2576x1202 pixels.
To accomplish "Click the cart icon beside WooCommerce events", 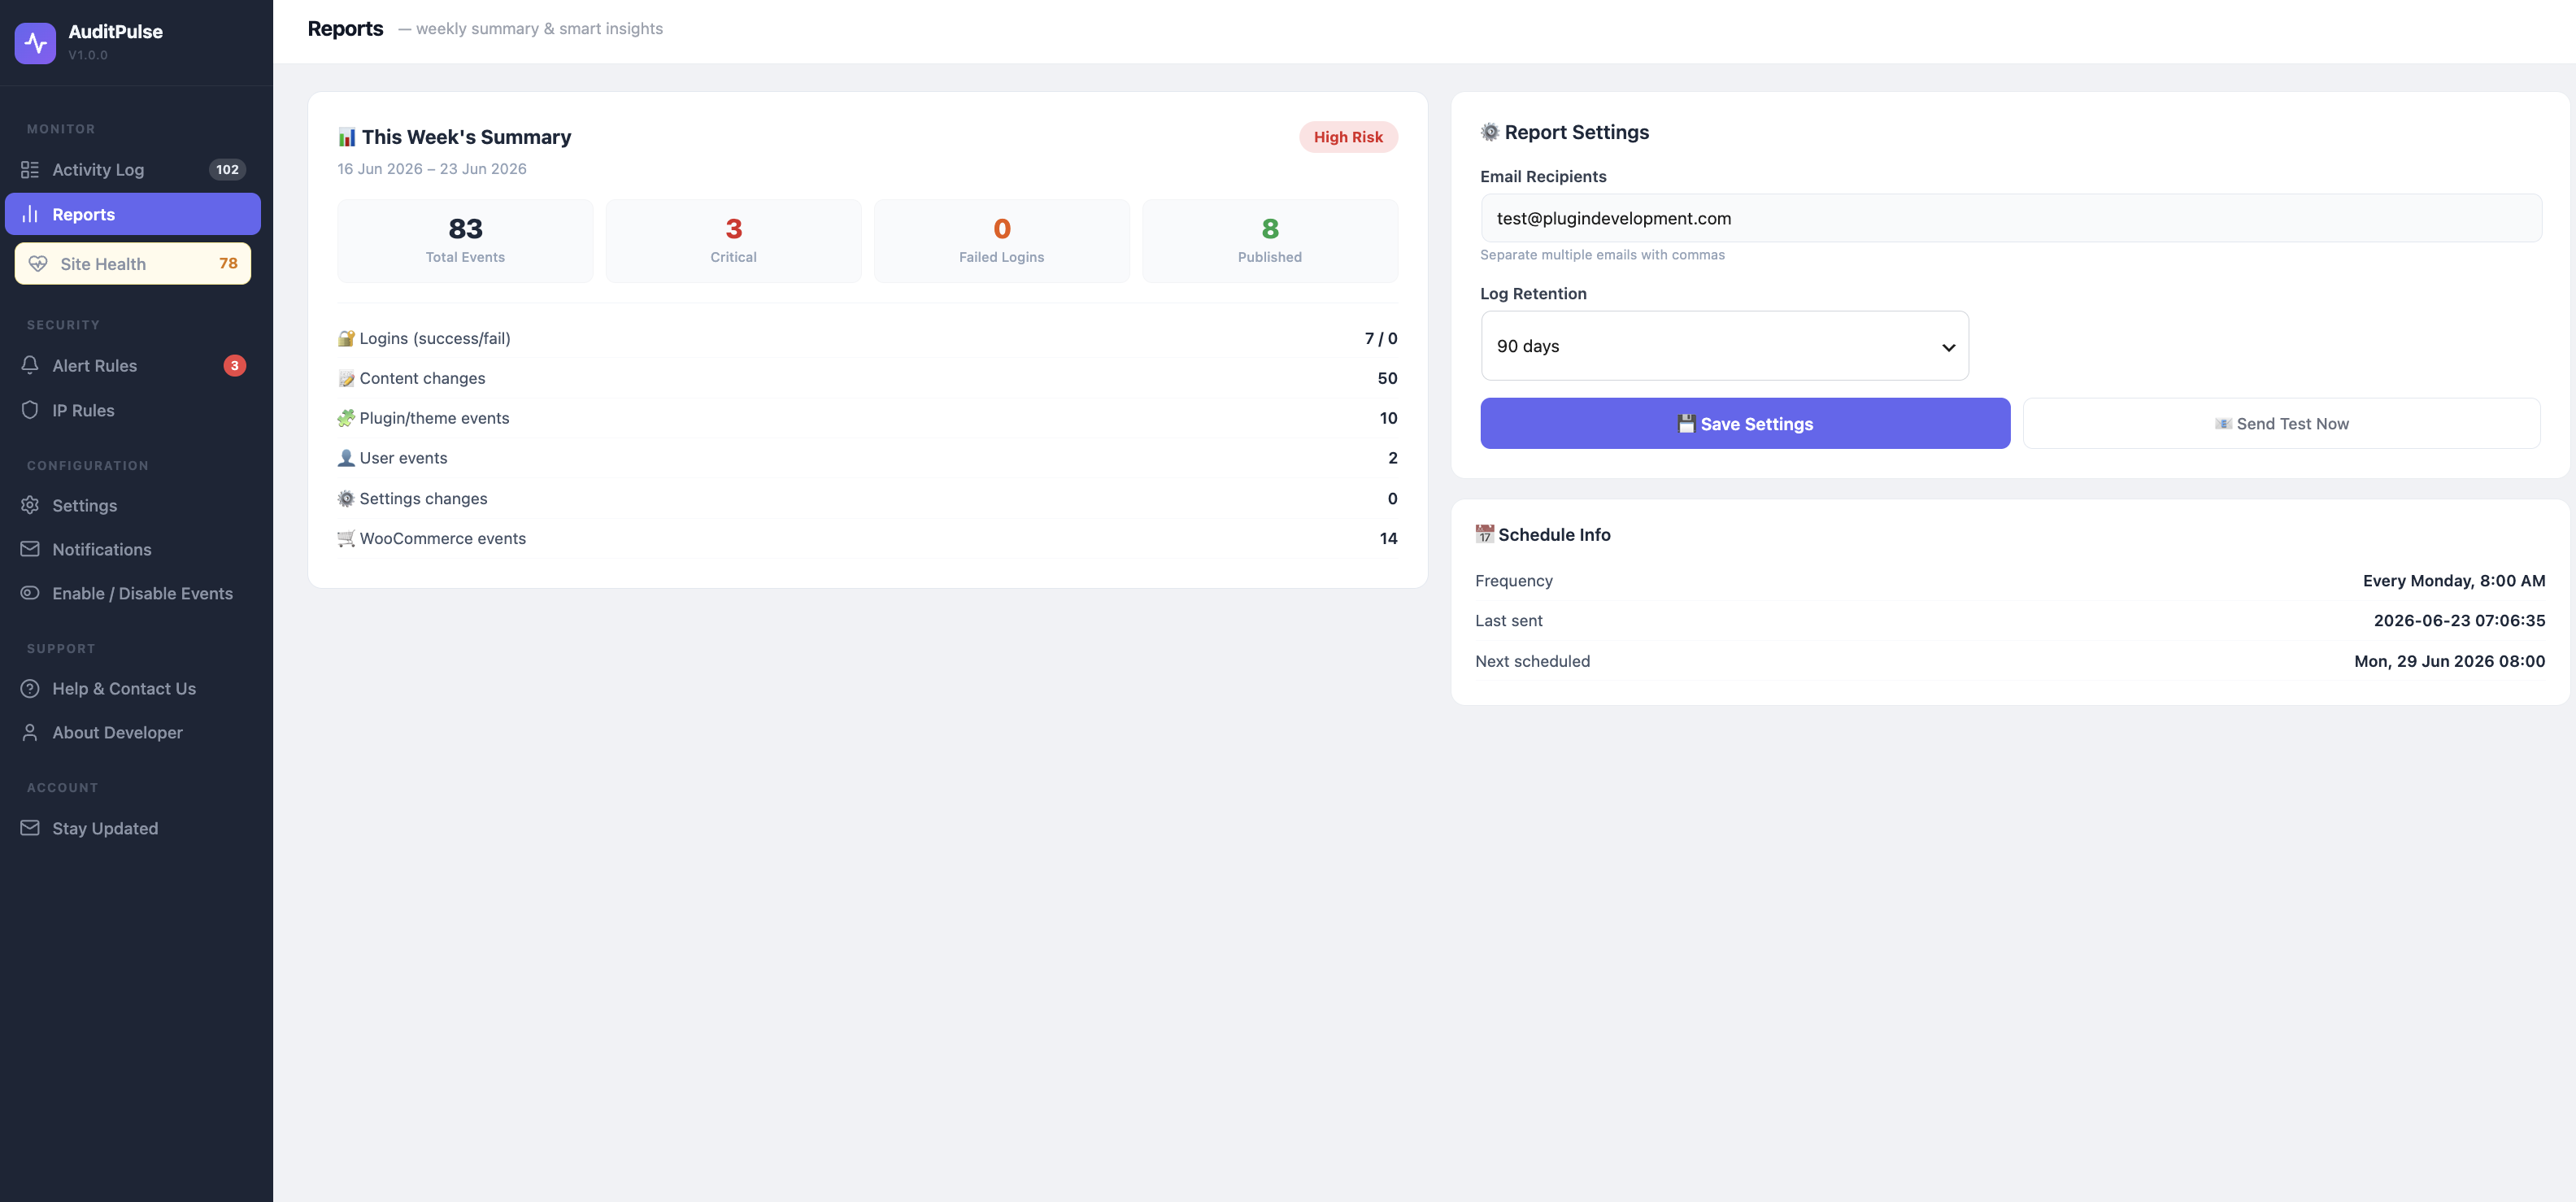I will 346,538.
